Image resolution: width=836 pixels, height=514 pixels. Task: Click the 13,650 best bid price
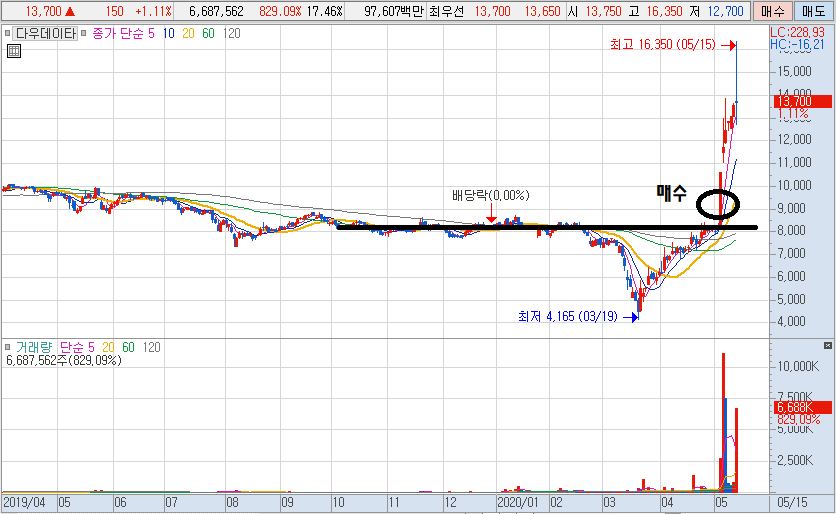point(542,11)
